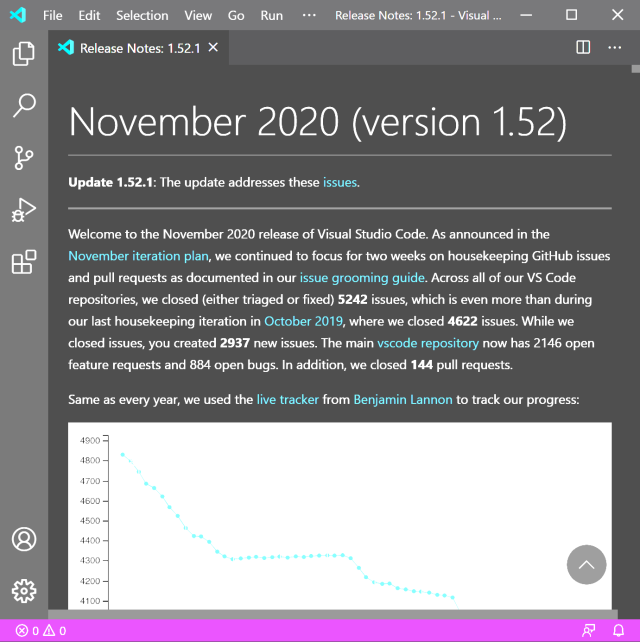The width and height of the screenshot is (640, 642).
Task: Open the Benjamin Lannon link
Action: point(403,399)
